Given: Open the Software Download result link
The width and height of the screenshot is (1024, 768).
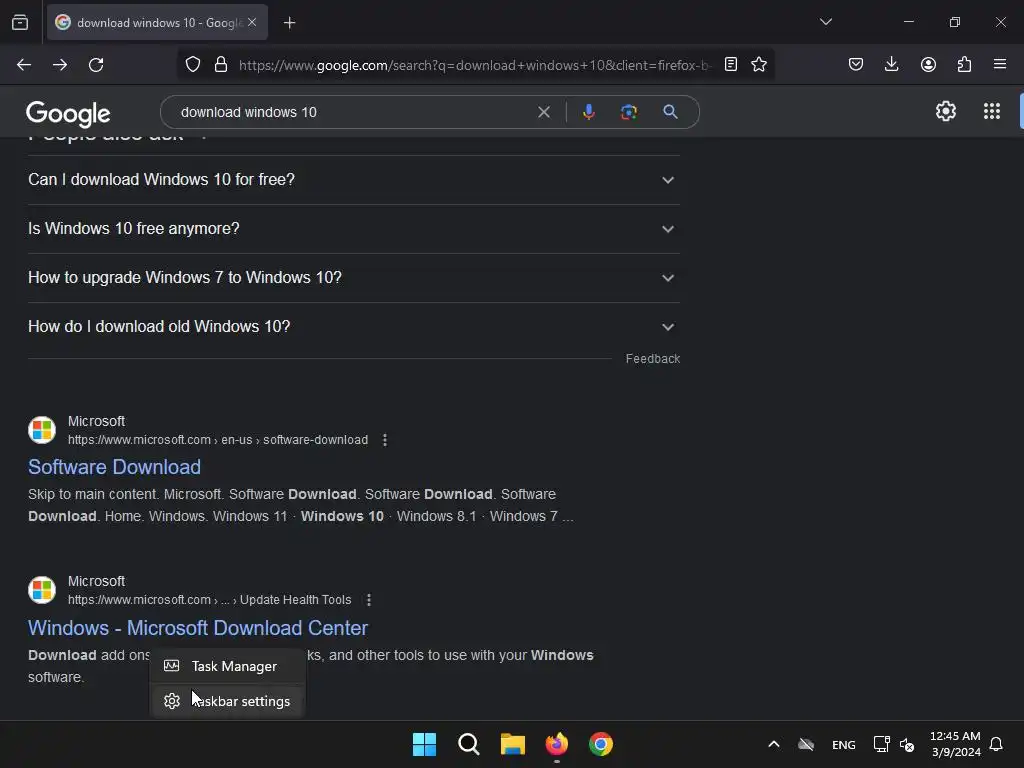Looking at the screenshot, I should point(114,467).
